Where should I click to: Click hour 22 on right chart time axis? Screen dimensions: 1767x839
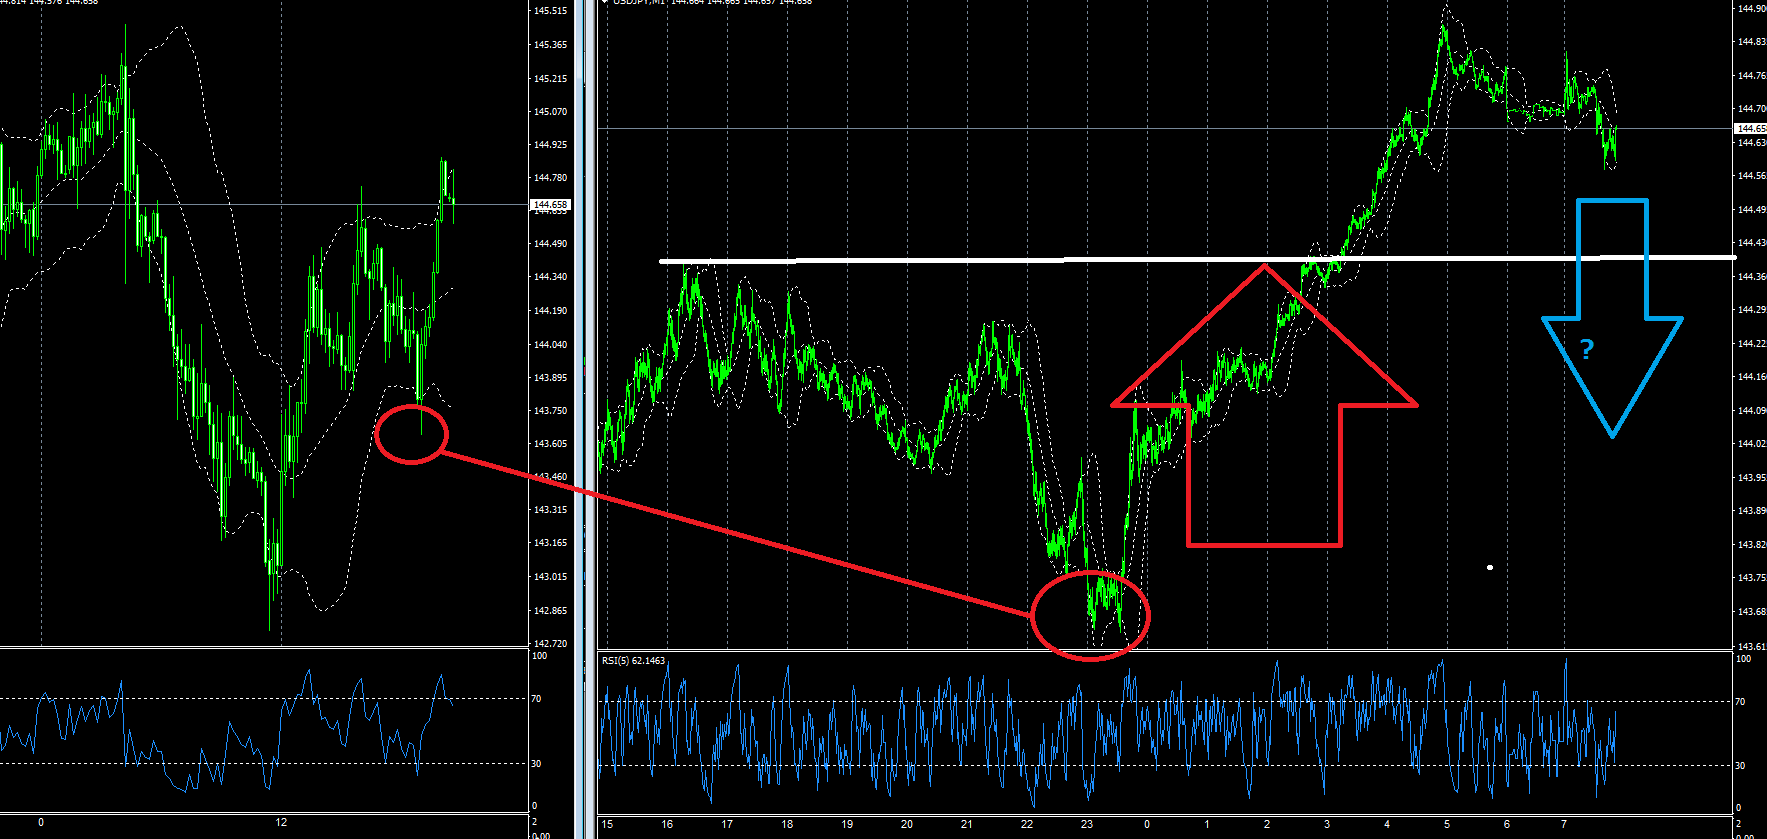1027,824
